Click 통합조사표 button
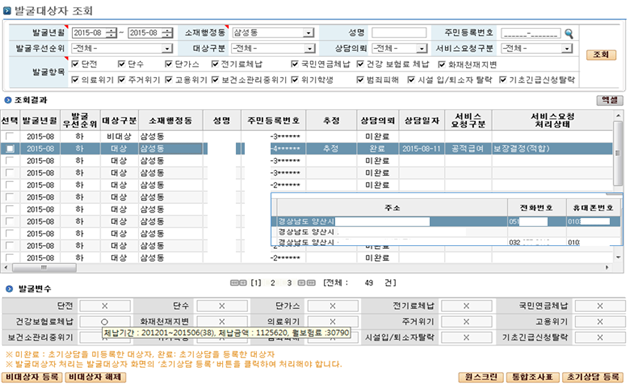The image size is (629, 392). 532,377
